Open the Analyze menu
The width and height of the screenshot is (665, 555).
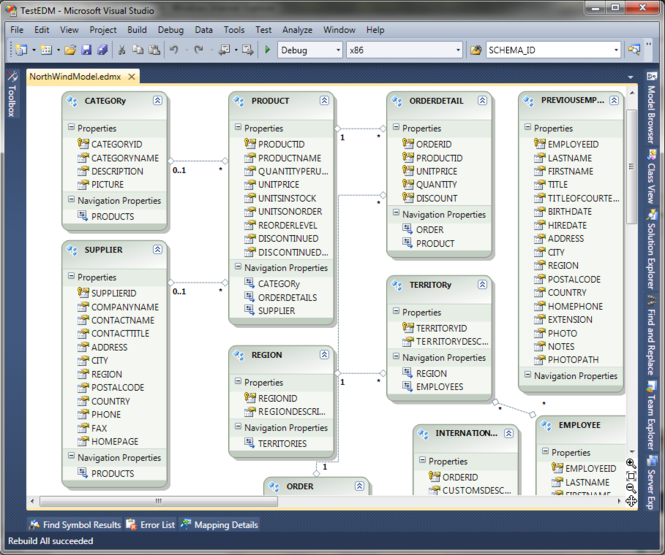pos(297,30)
